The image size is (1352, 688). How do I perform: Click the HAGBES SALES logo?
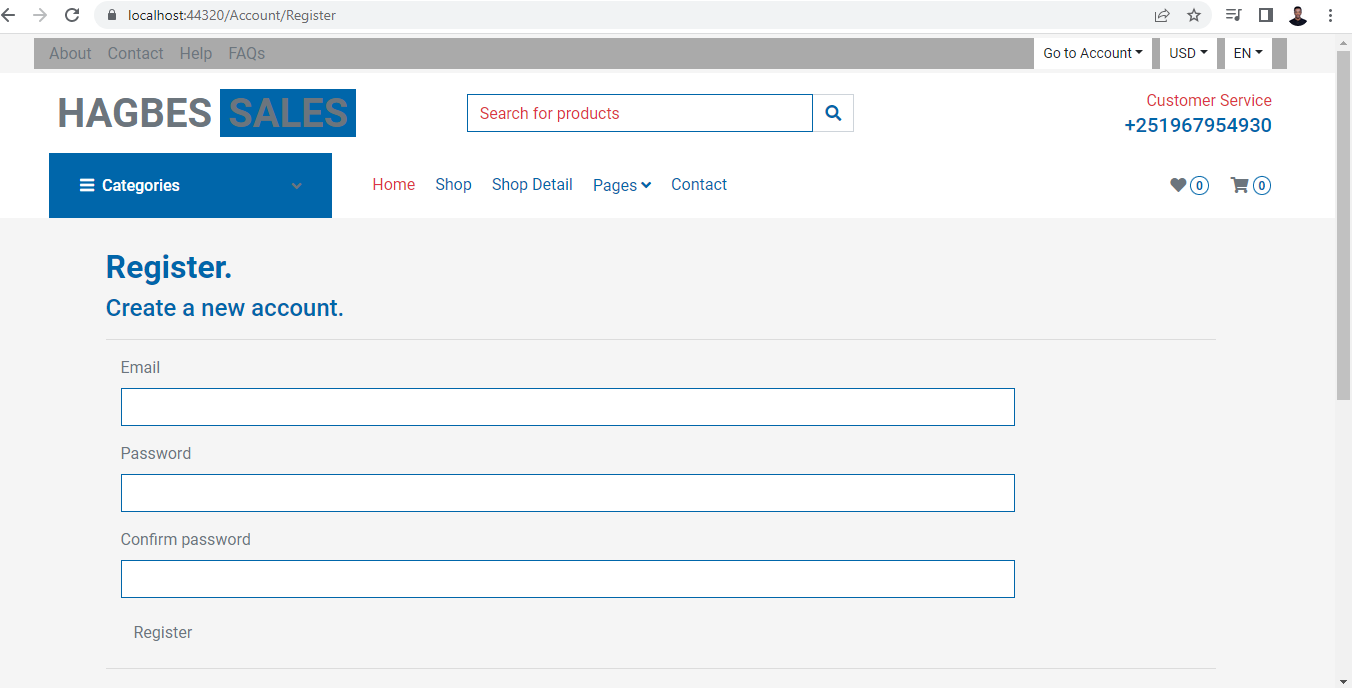[206, 113]
